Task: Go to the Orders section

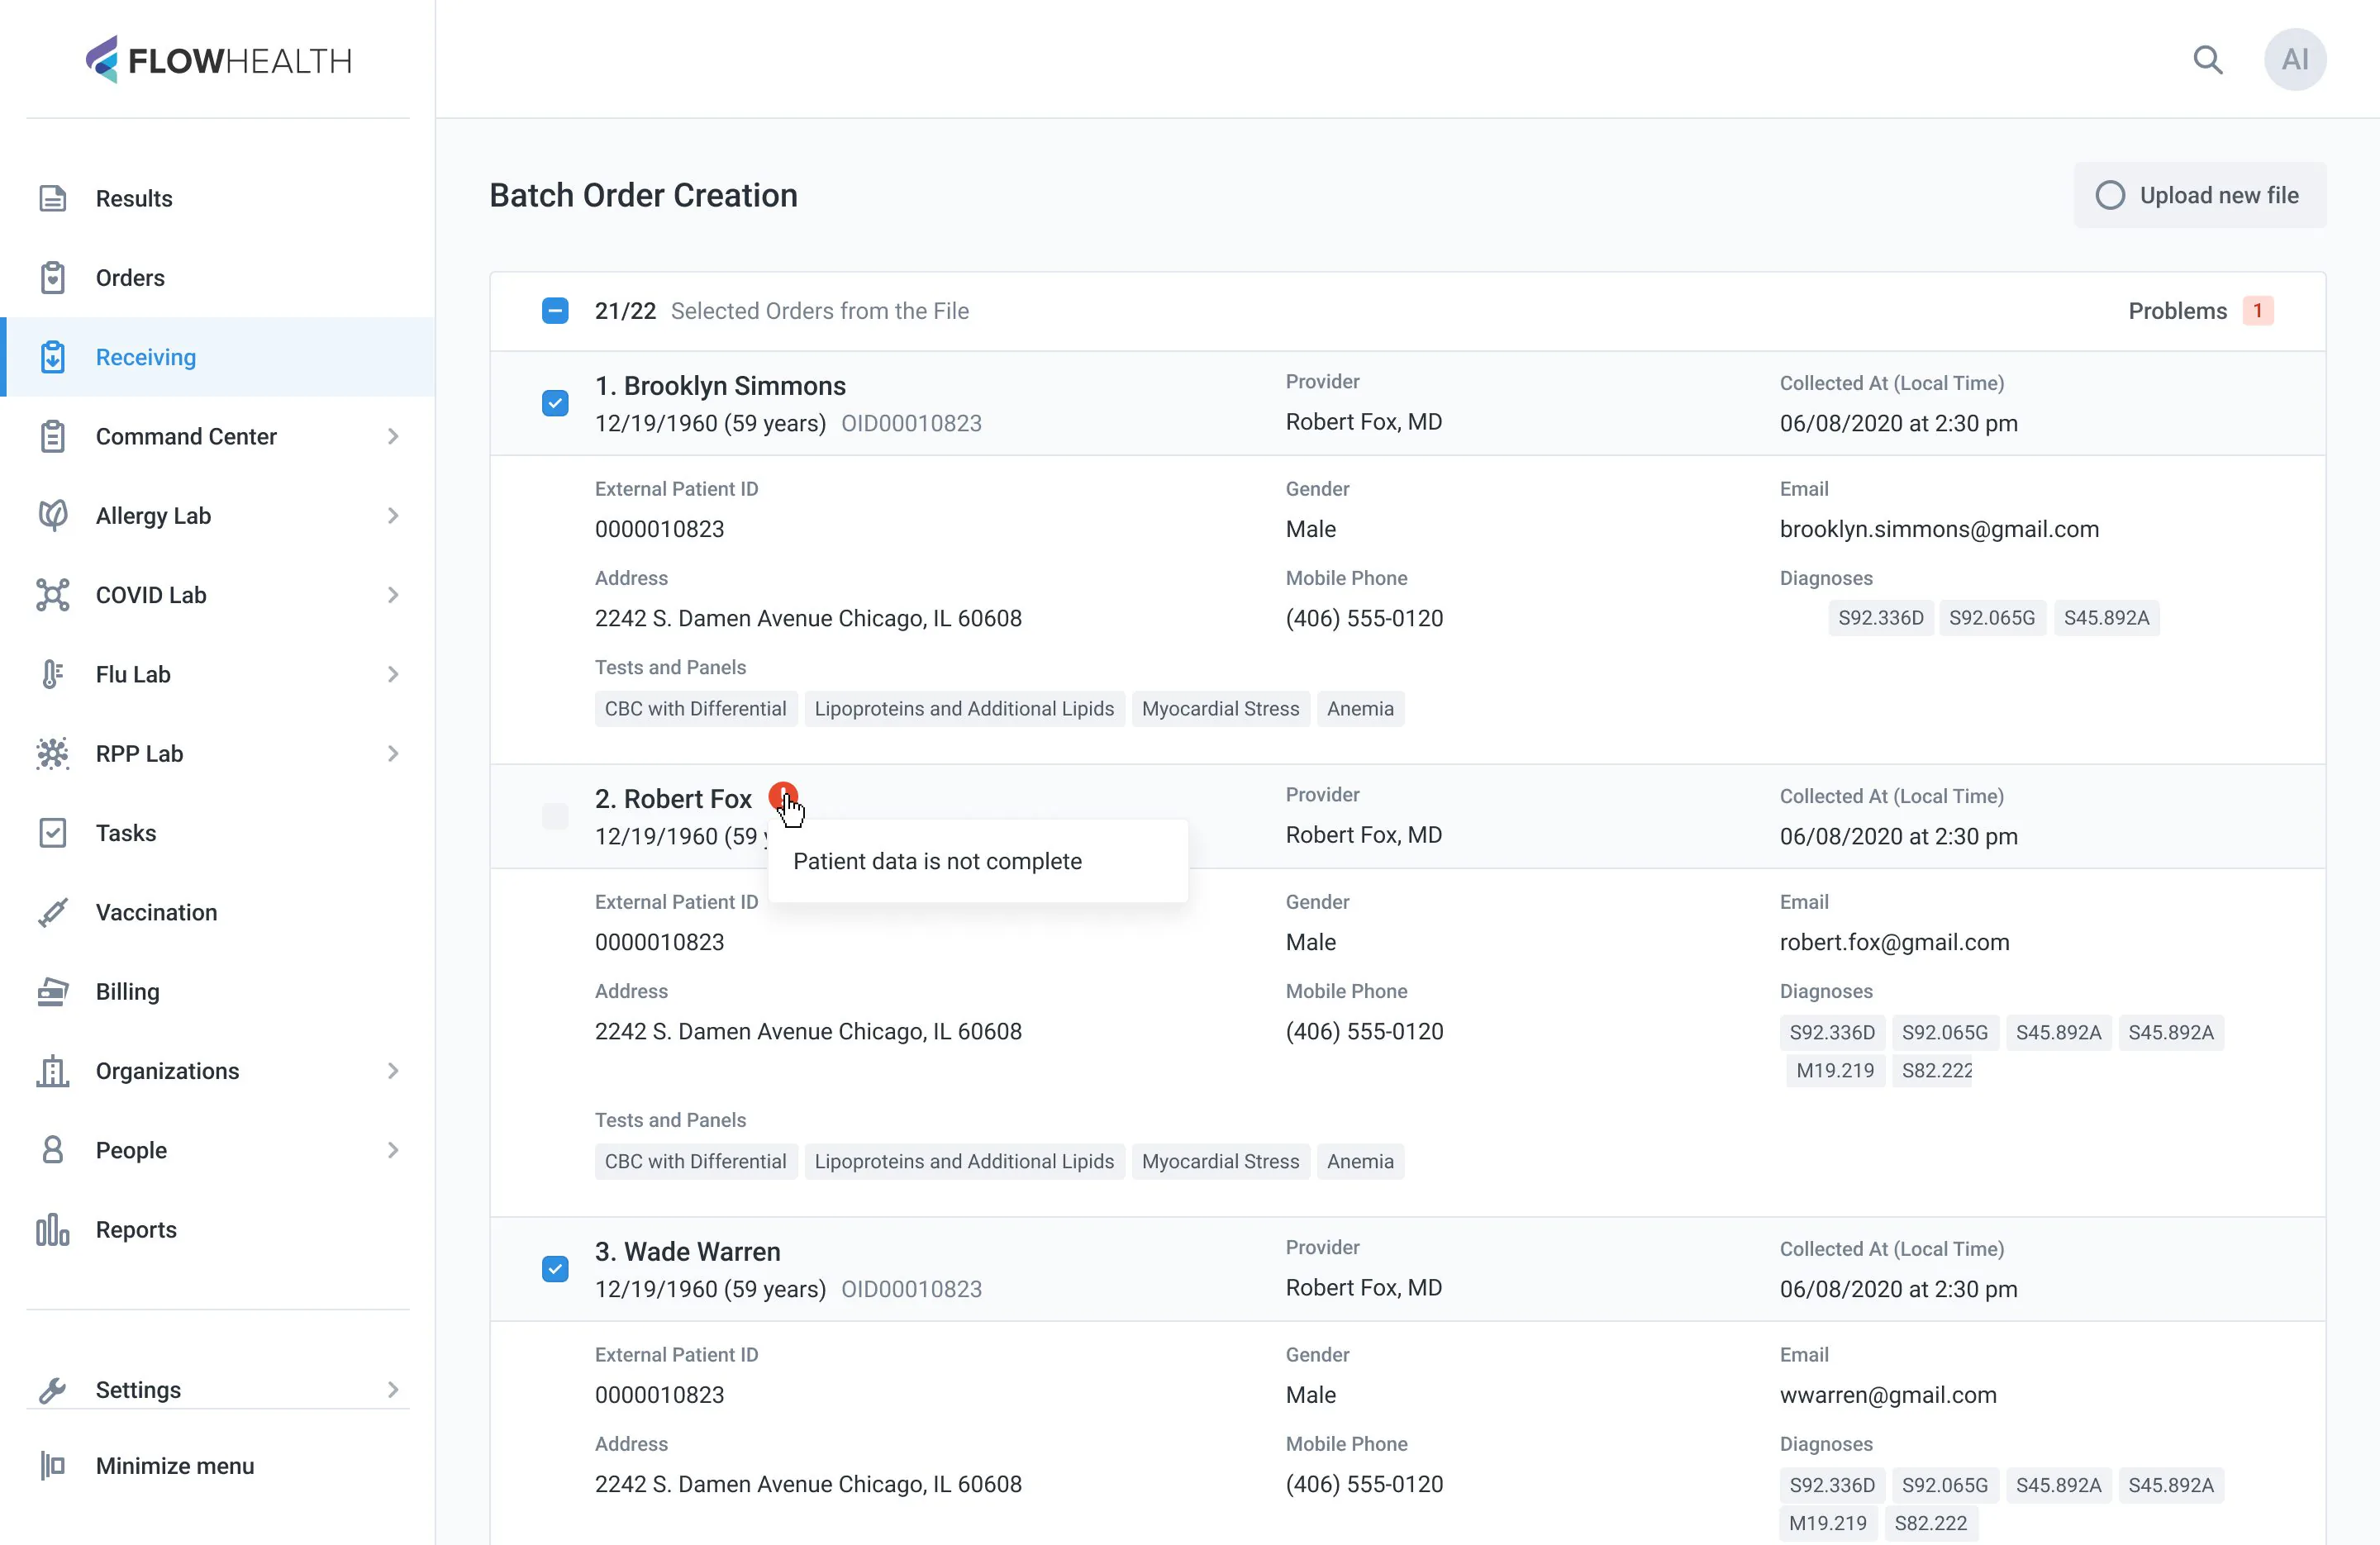Action: coord(218,278)
